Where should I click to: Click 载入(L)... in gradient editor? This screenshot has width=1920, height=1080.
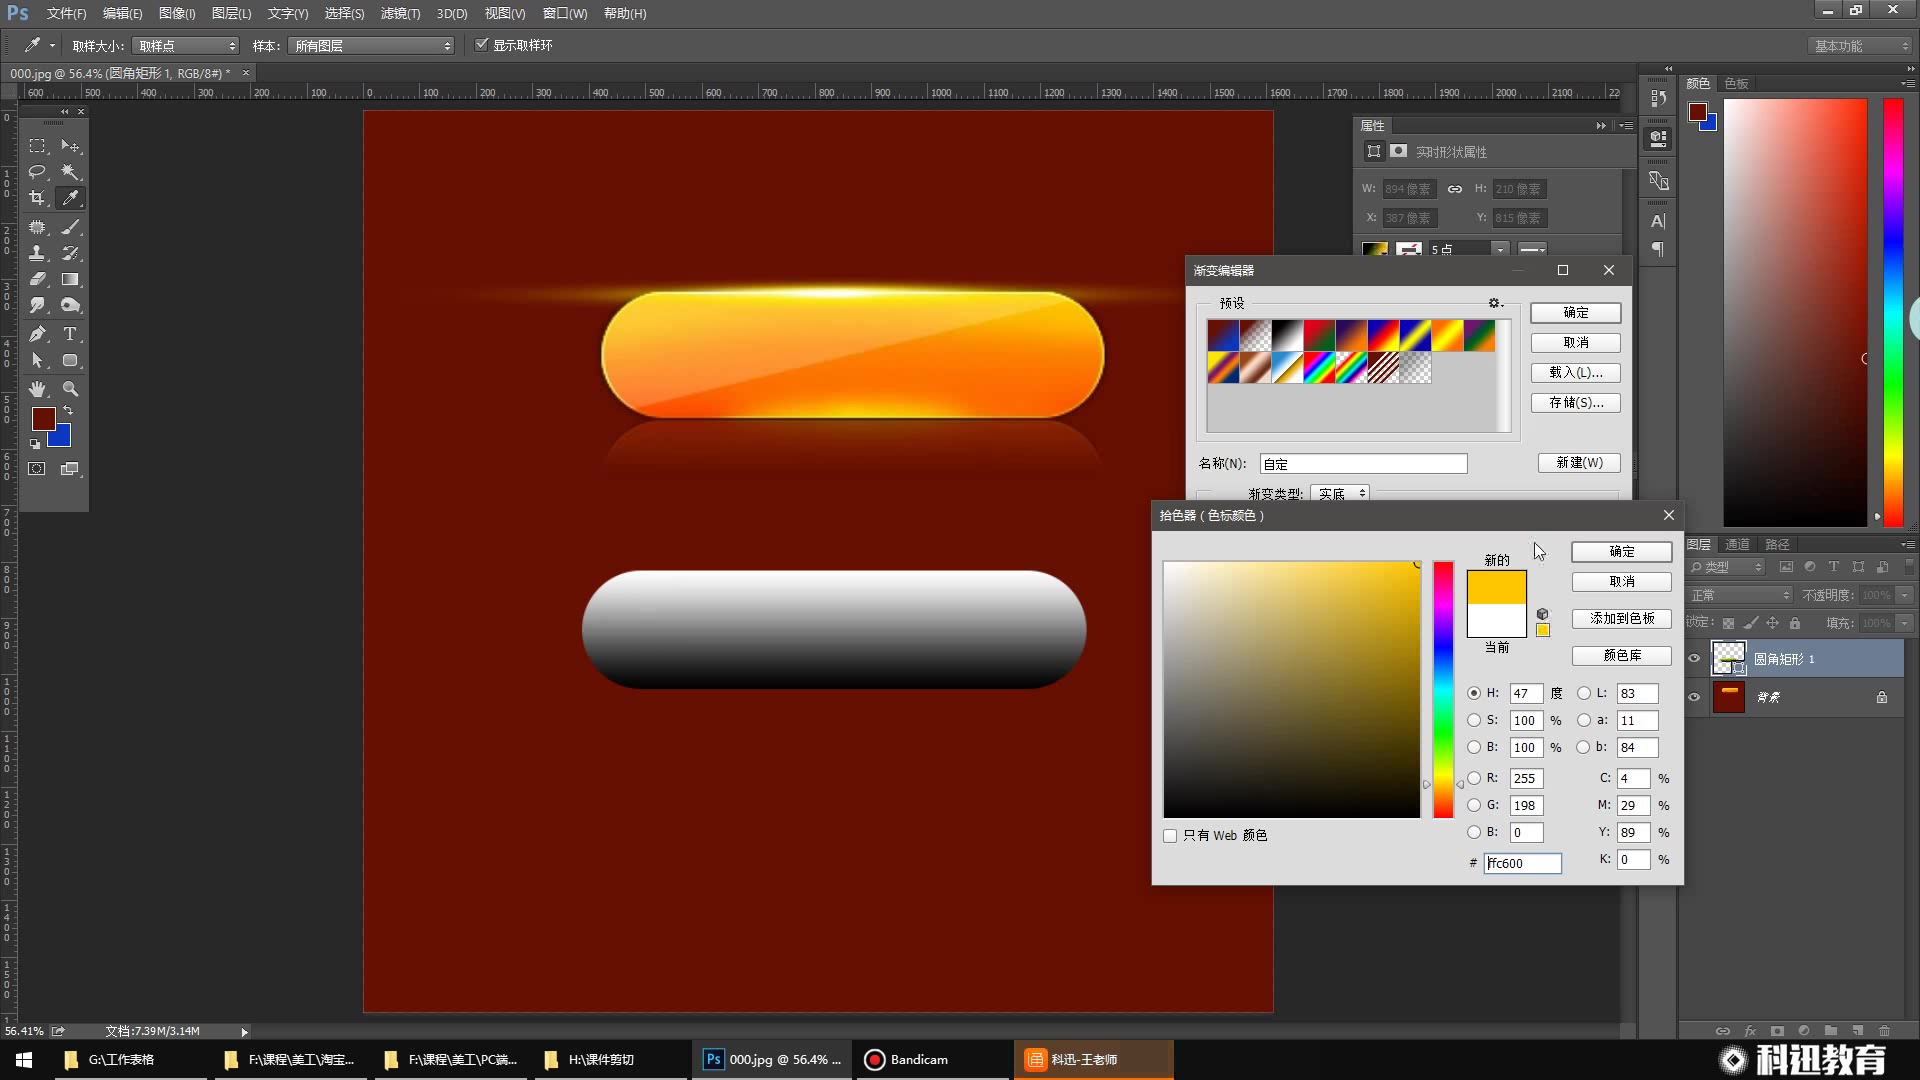[x=1576, y=373]
